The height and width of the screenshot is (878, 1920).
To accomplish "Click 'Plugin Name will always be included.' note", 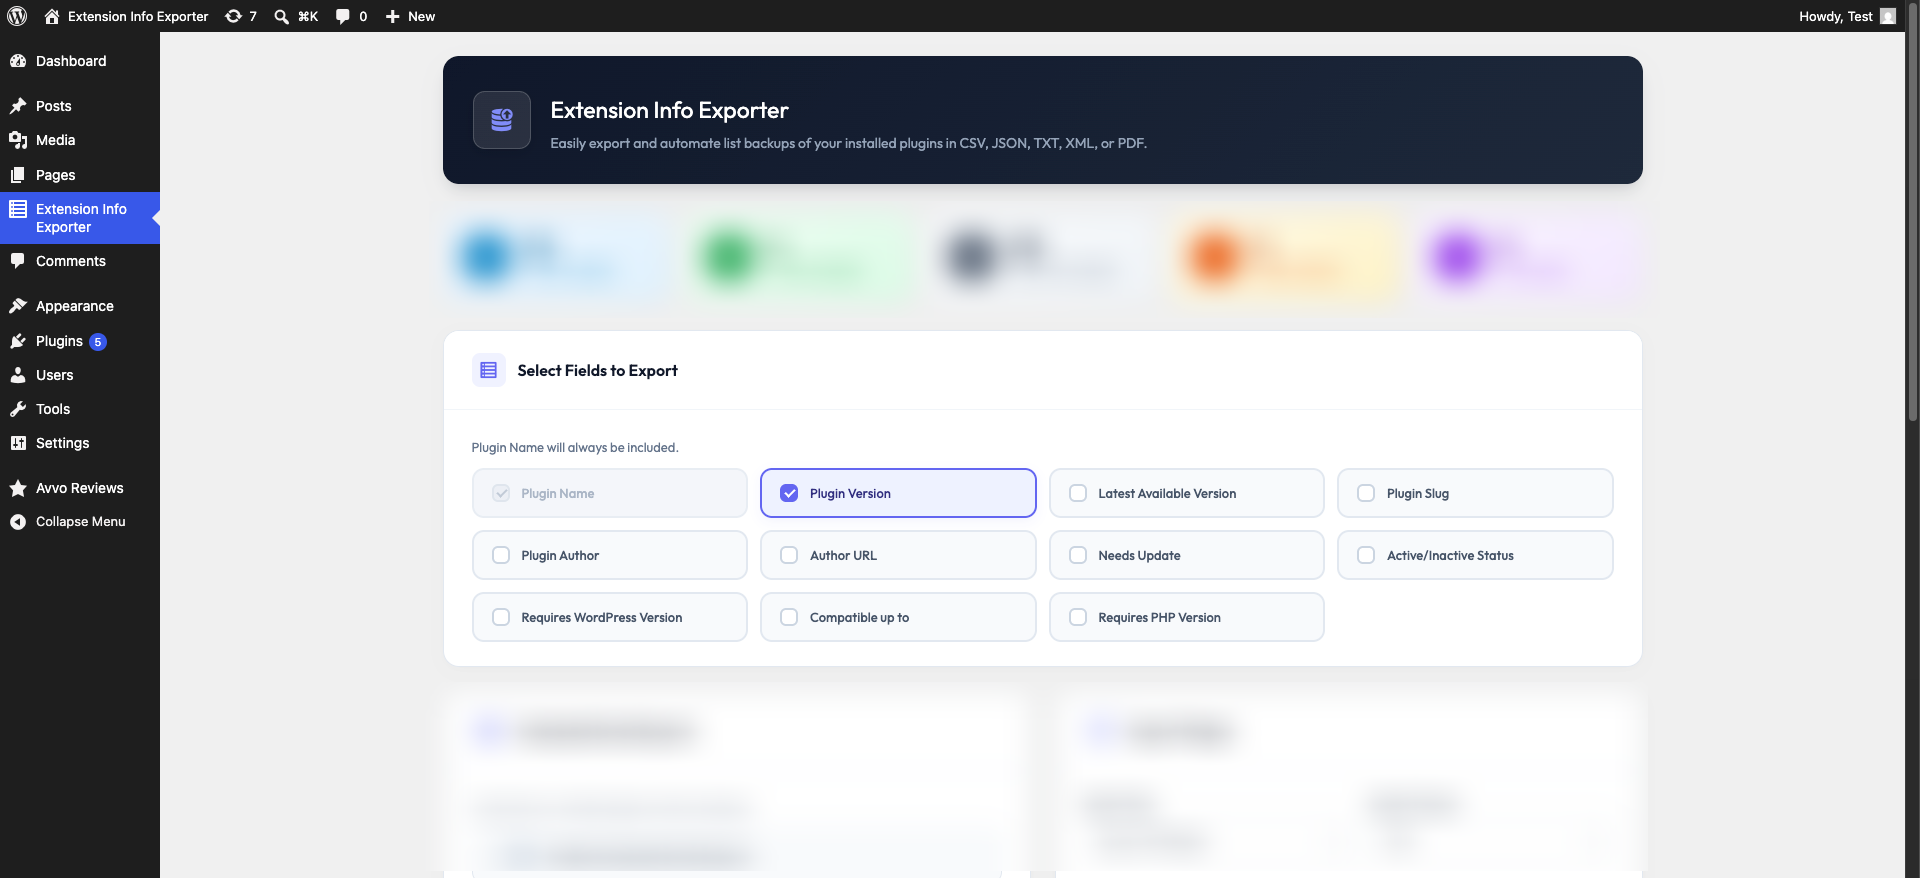I will coord(575,447).
